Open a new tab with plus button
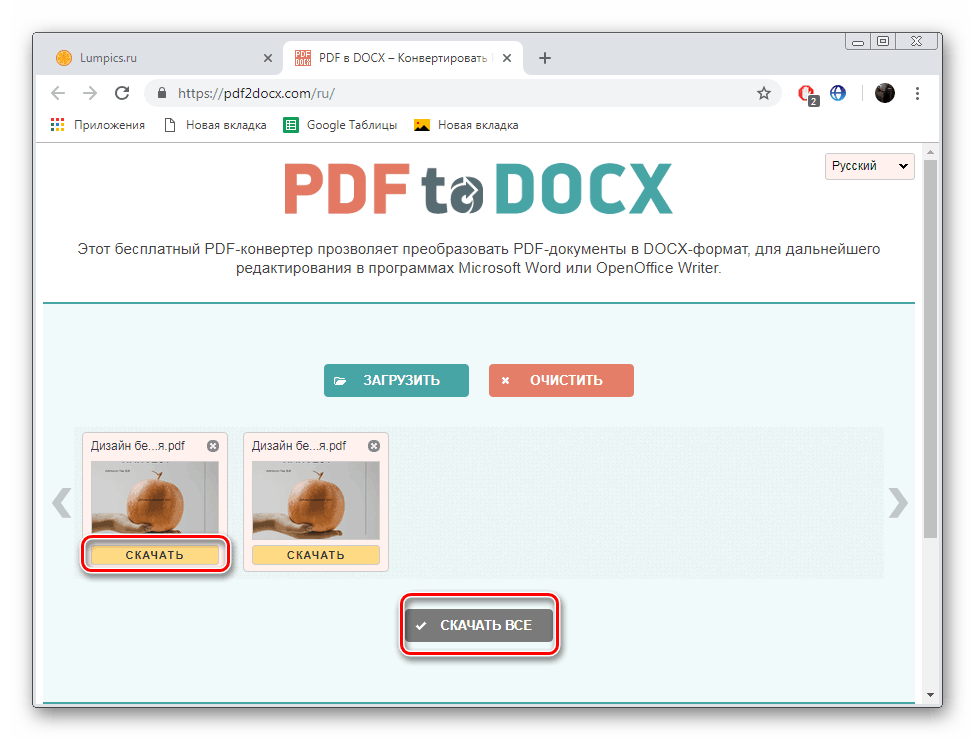The image size is (975, 740). click(x=545, y=58)
